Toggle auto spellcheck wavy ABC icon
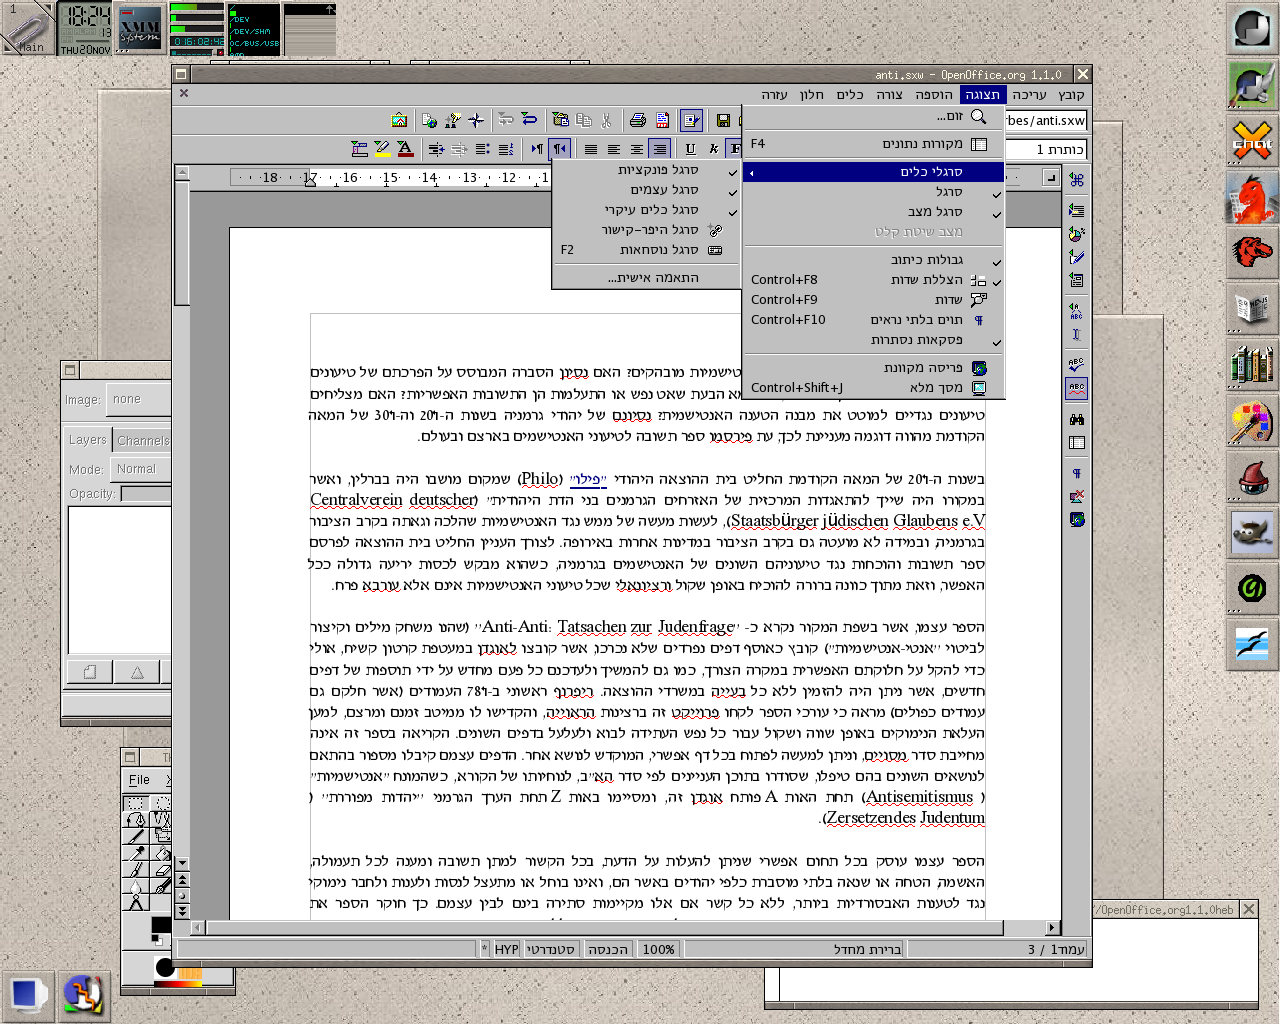 click(1076, 388)
